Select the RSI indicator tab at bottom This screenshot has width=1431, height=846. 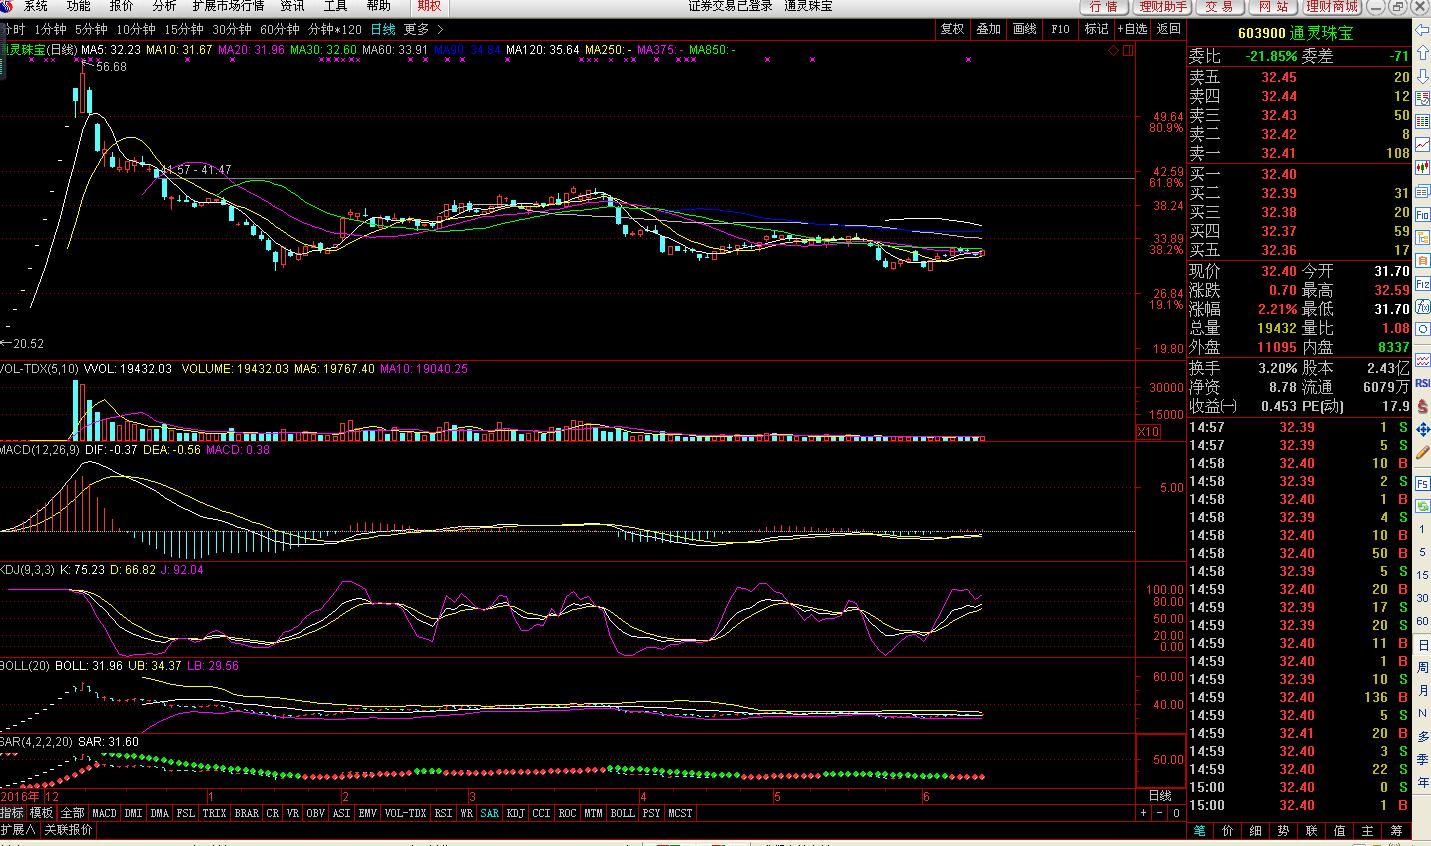442,813
